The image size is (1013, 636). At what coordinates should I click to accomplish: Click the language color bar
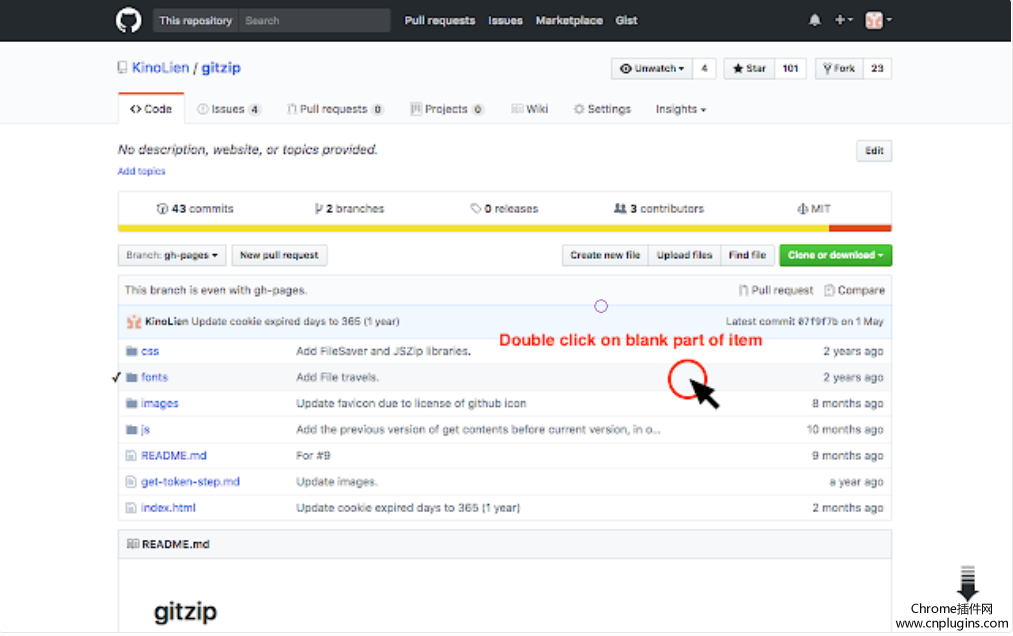pyautogui.click(x=504, y=228)
